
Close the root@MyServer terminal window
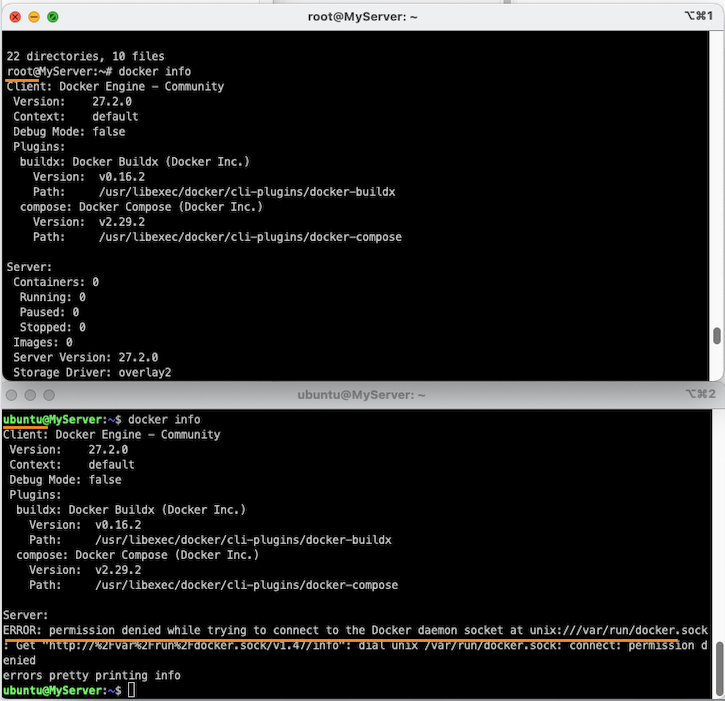[x=15, y=17]
